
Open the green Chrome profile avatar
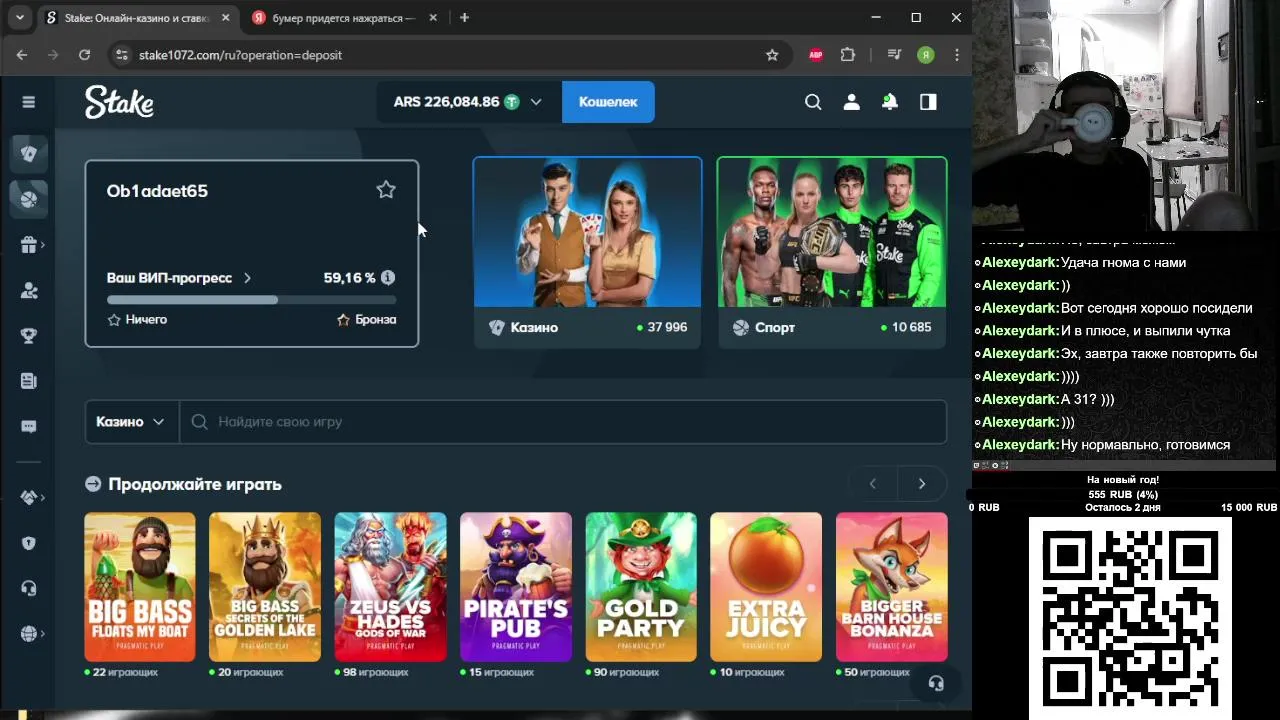tap(926, 55)
